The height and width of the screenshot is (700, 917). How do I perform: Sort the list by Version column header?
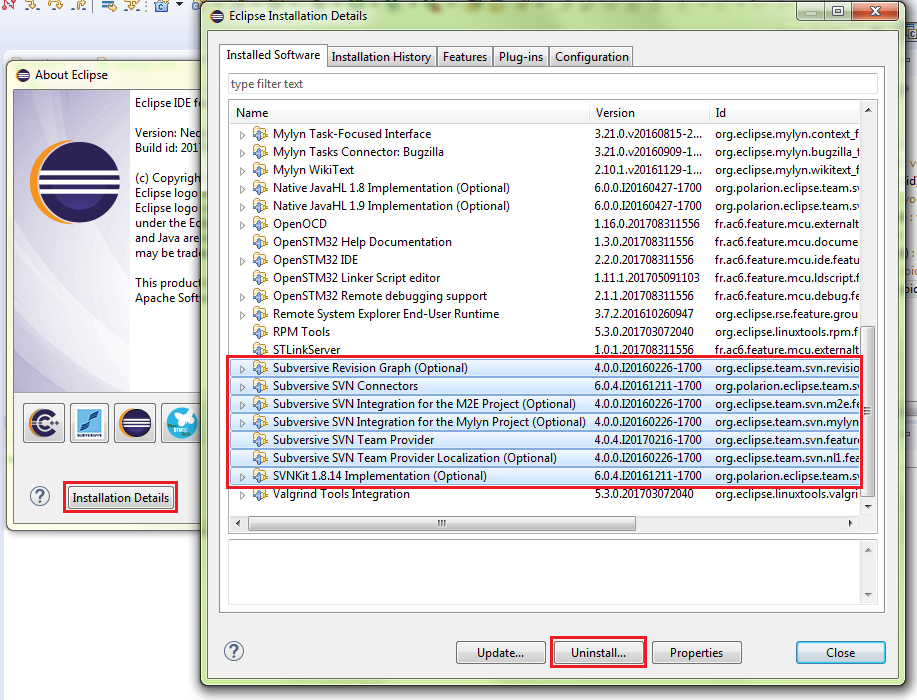(x=648, y=113)
